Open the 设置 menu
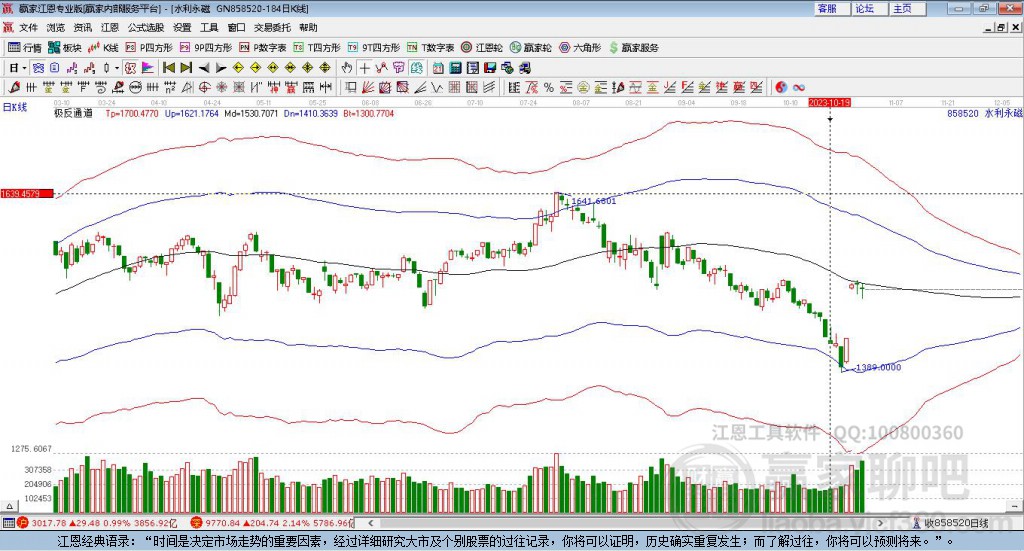 point(182,27)
